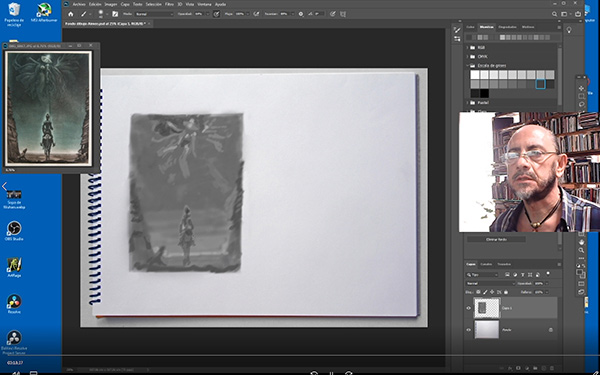This screenshot has width=600, height=375.
Task: Expand the CMYK swatches folder
Action: tap(467, 57)
